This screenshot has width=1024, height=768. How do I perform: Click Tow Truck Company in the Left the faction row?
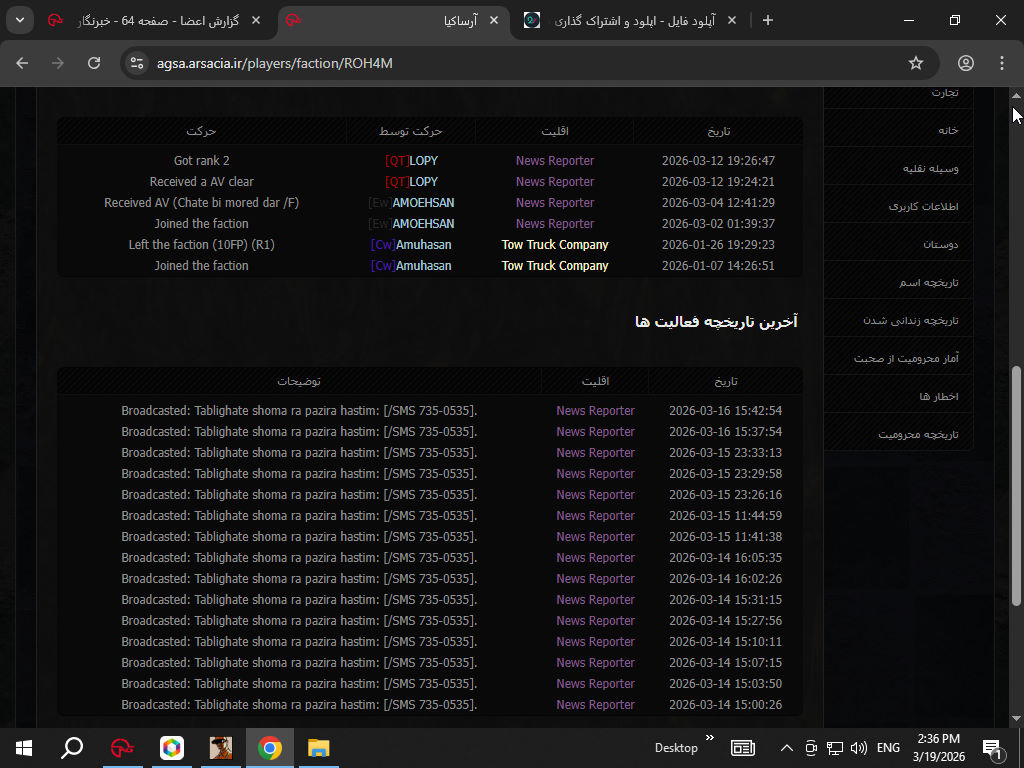point(554,244)
